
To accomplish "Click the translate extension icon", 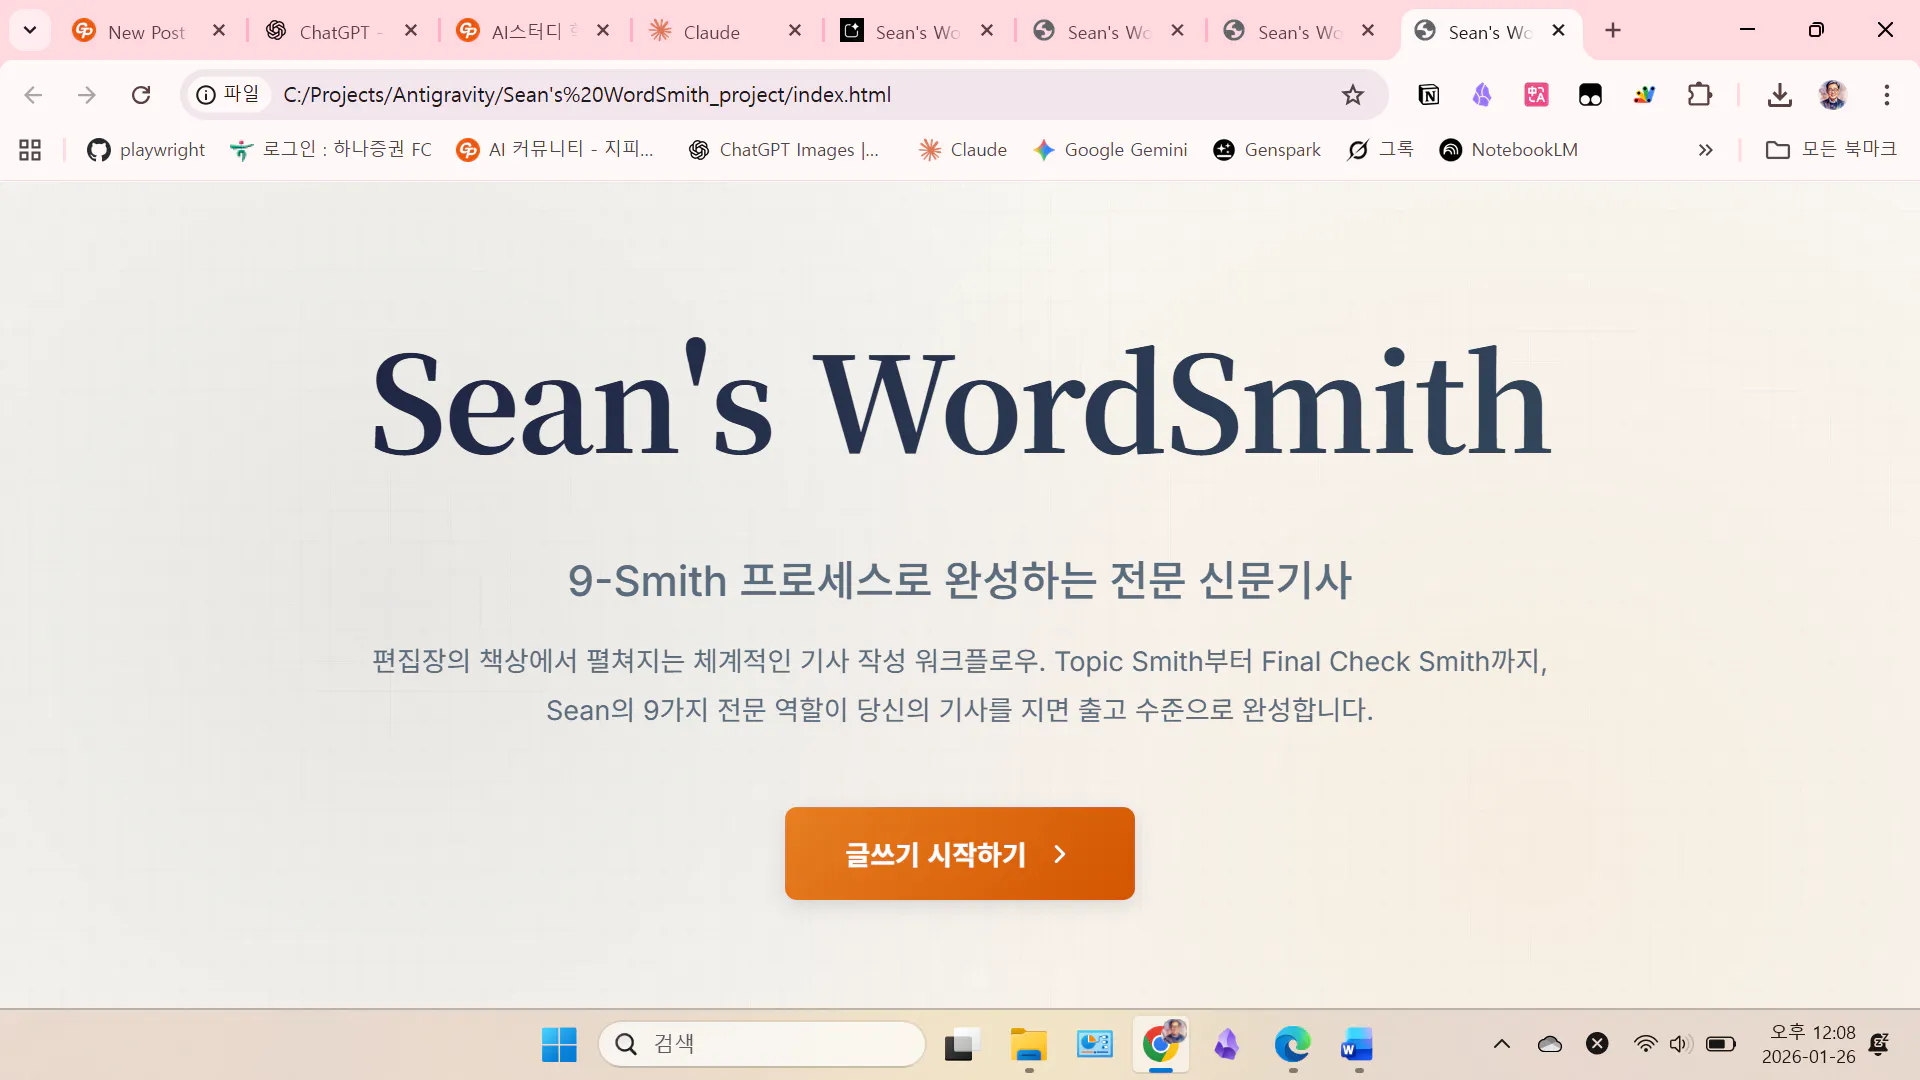I will pyautogui.click(x=1536, y=95).
